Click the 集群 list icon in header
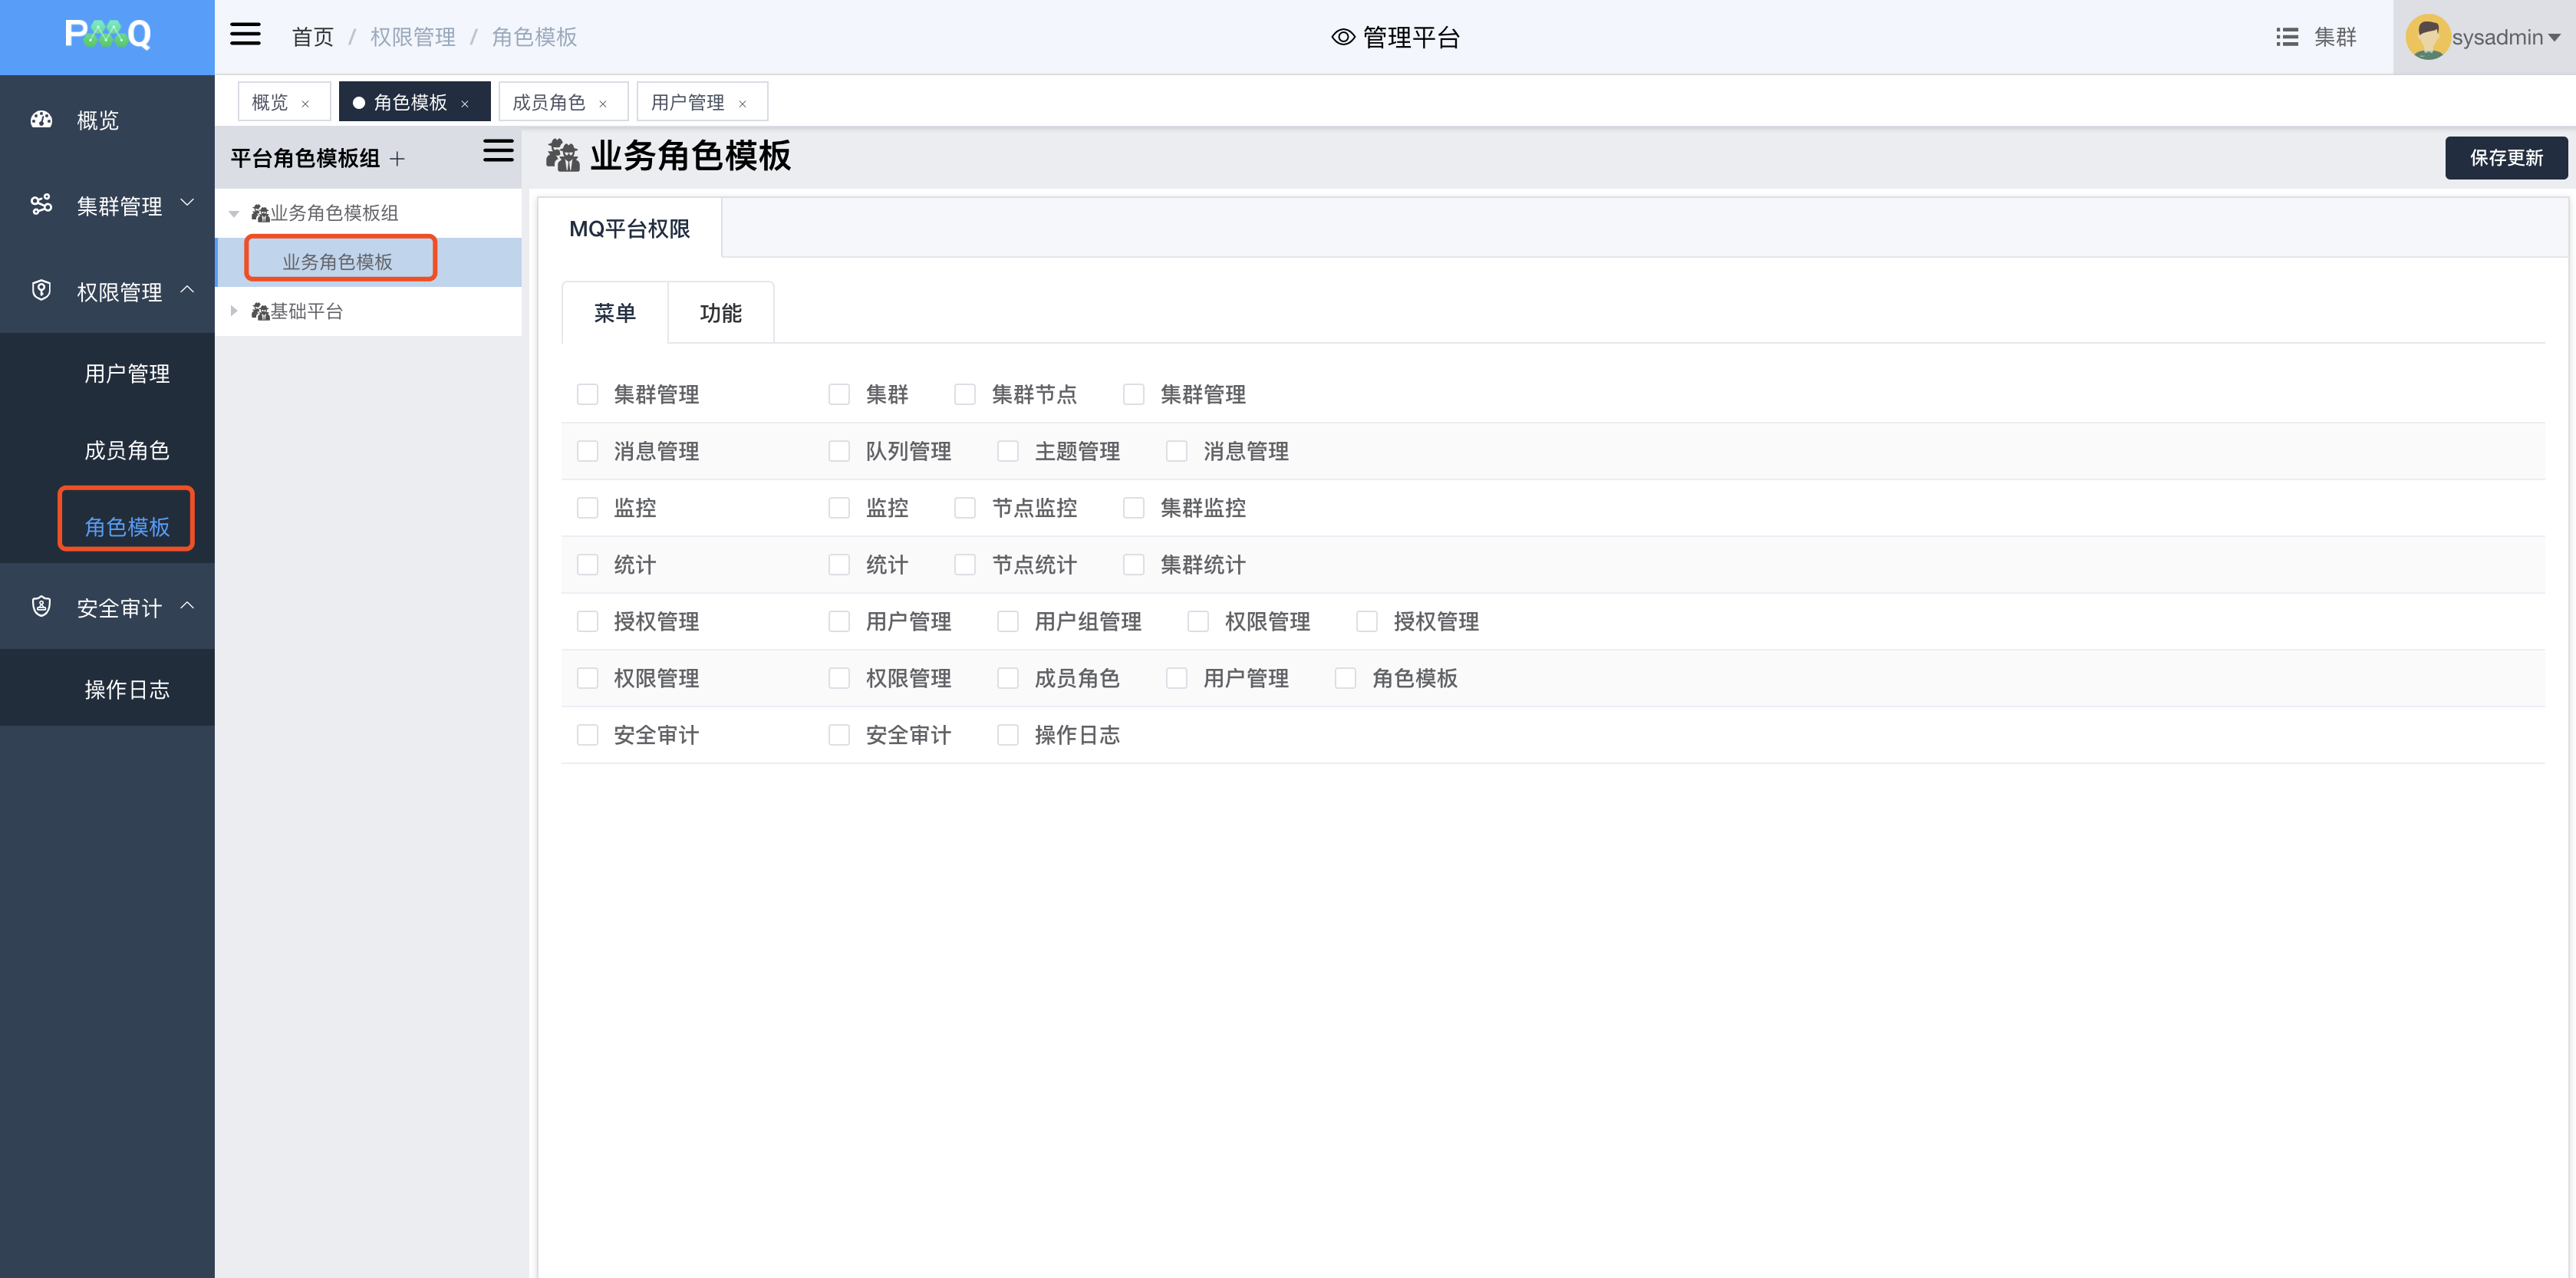Viewport: 2576px width, 1278px height. (x=2286, y=37)
